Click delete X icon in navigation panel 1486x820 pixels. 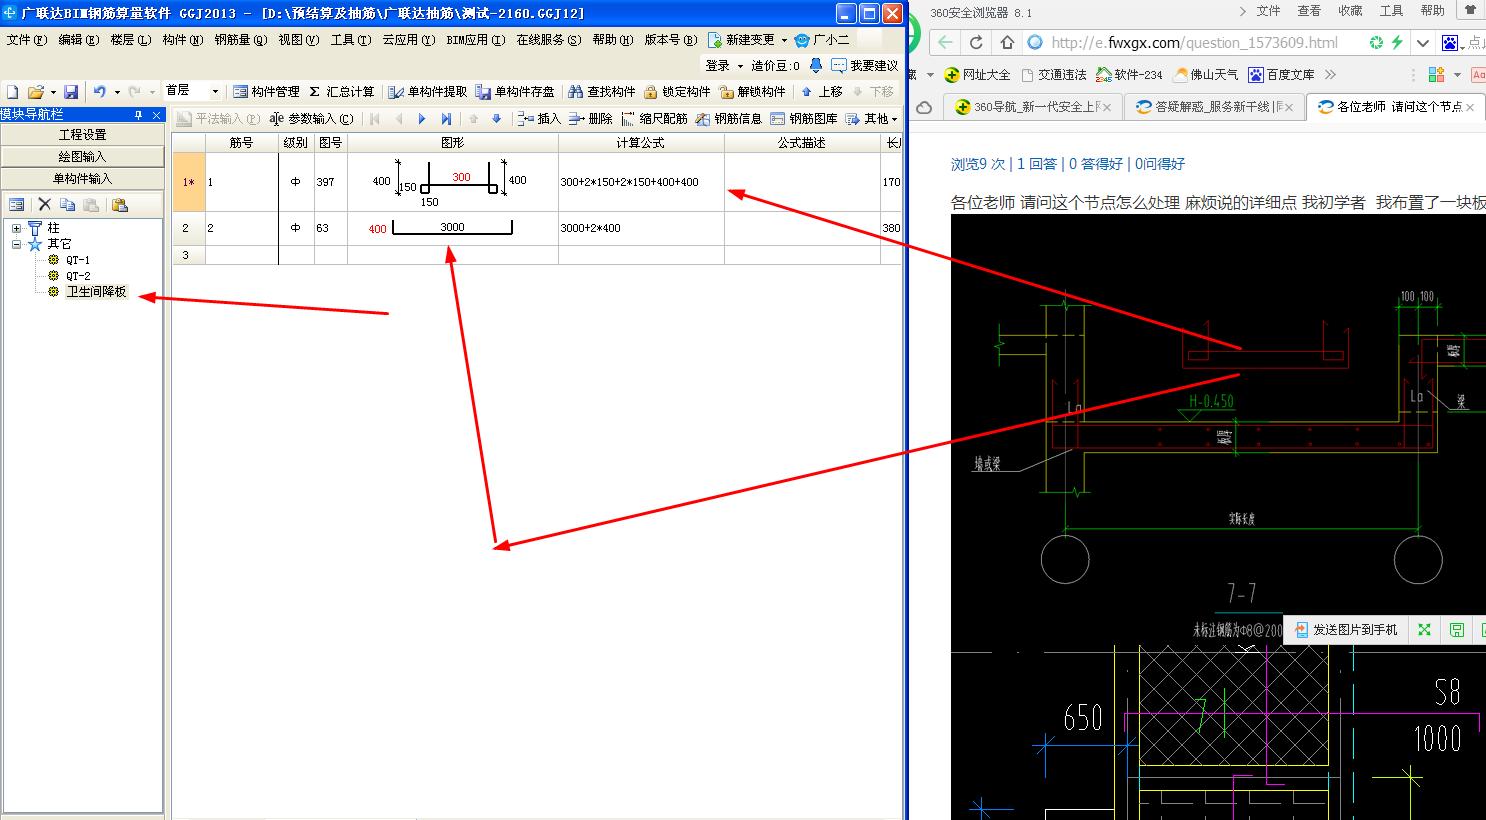[44, 205]
